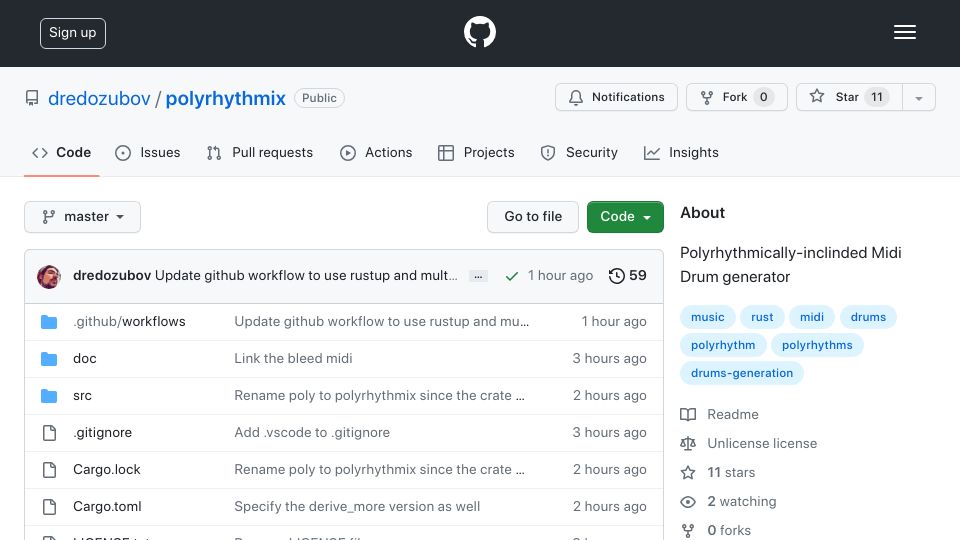The image size is (960, 540).
Task: Open the hamburger navigation menu
Action: pyautogui.click(x=904, y=32)
